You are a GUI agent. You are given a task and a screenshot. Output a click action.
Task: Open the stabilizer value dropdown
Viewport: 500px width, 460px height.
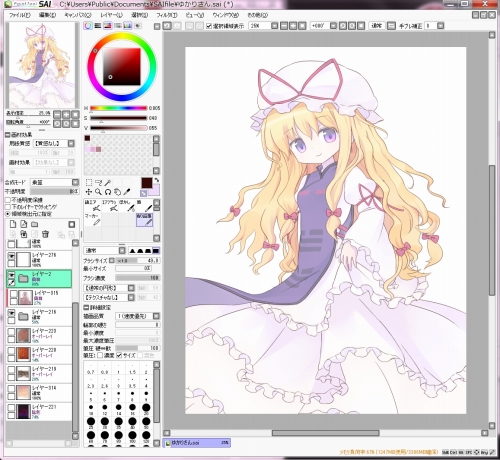point(440,26)
